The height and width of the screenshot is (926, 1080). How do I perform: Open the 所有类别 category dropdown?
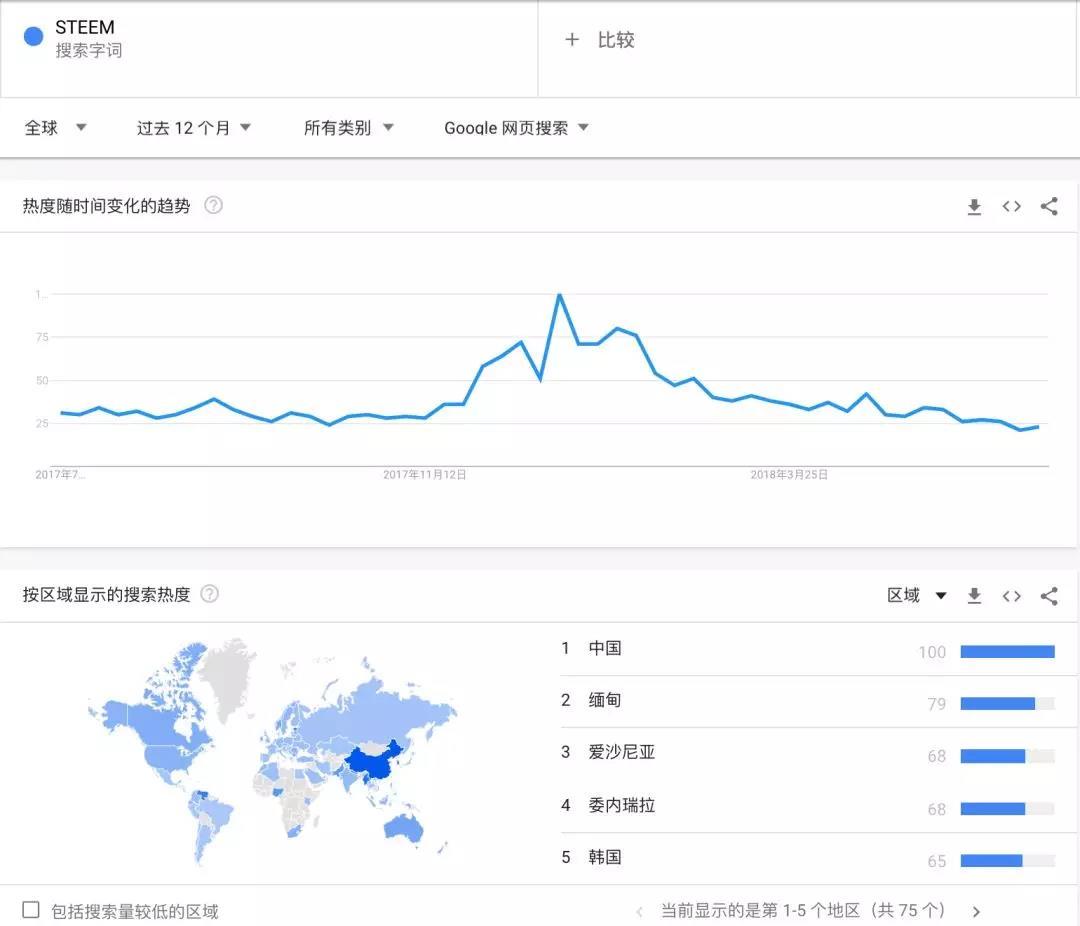349,127
